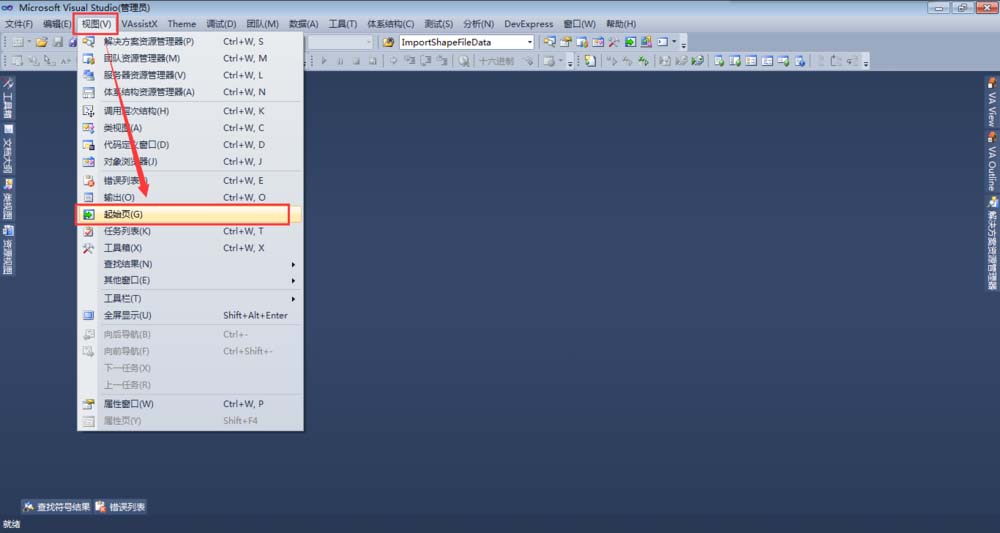Image resolution: width=1000 pixels, height=533 pixels.
Task: Open the 文件(F) menu
Action: [19, 24]
